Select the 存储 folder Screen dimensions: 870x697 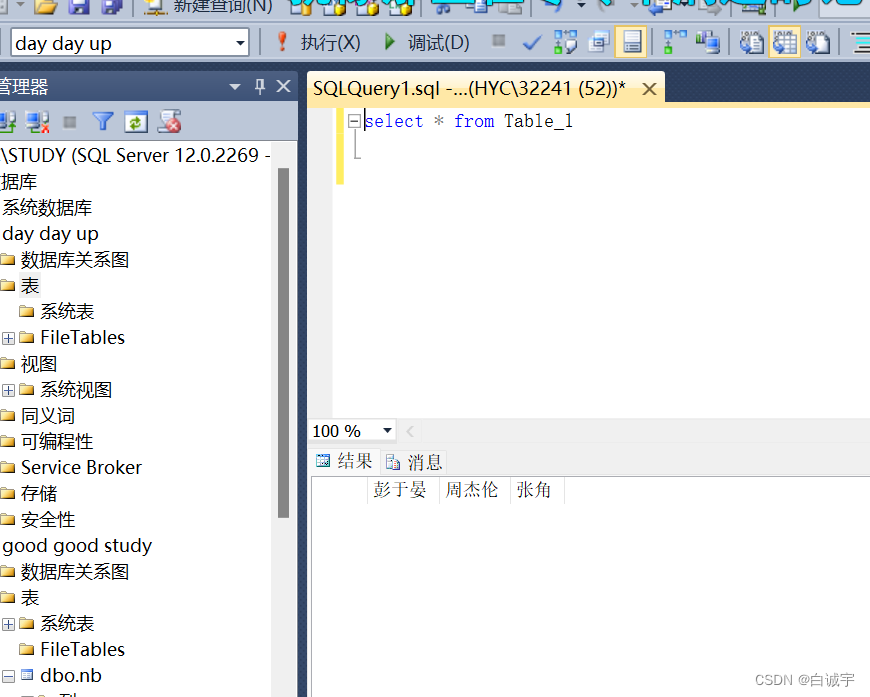[x=39, y=493]
